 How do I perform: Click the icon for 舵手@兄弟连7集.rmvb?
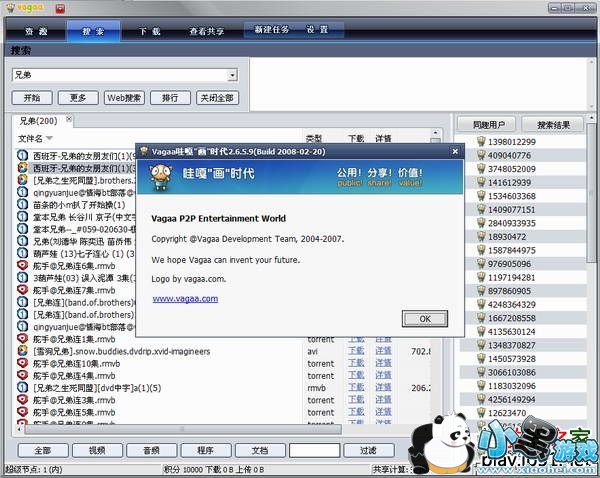pyautogui.click(x=23, y=290)
